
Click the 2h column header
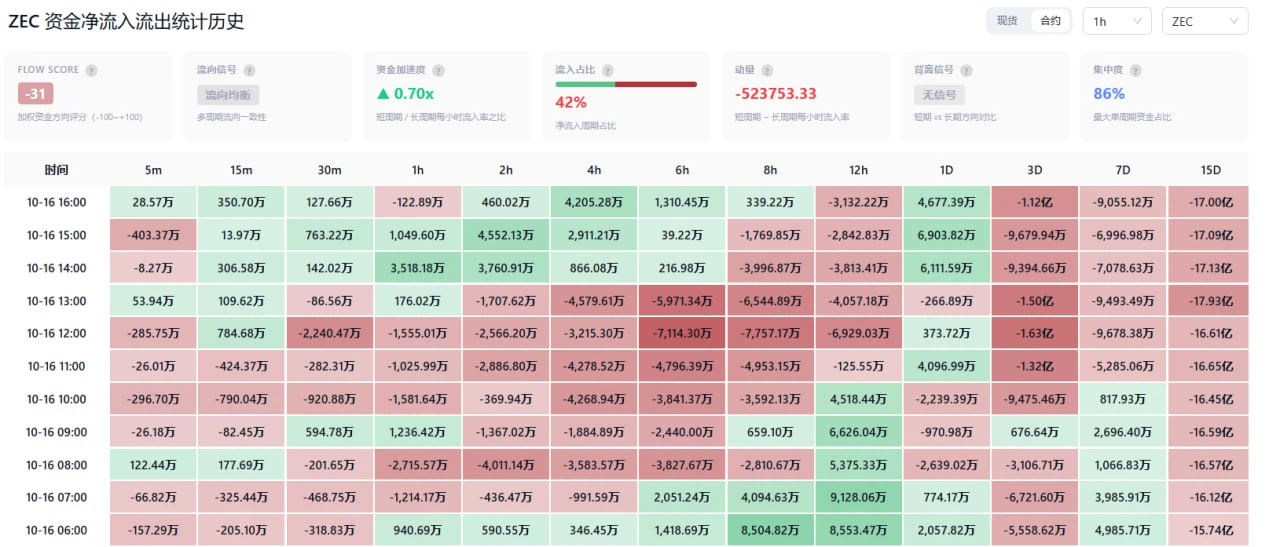coord(506,170)
